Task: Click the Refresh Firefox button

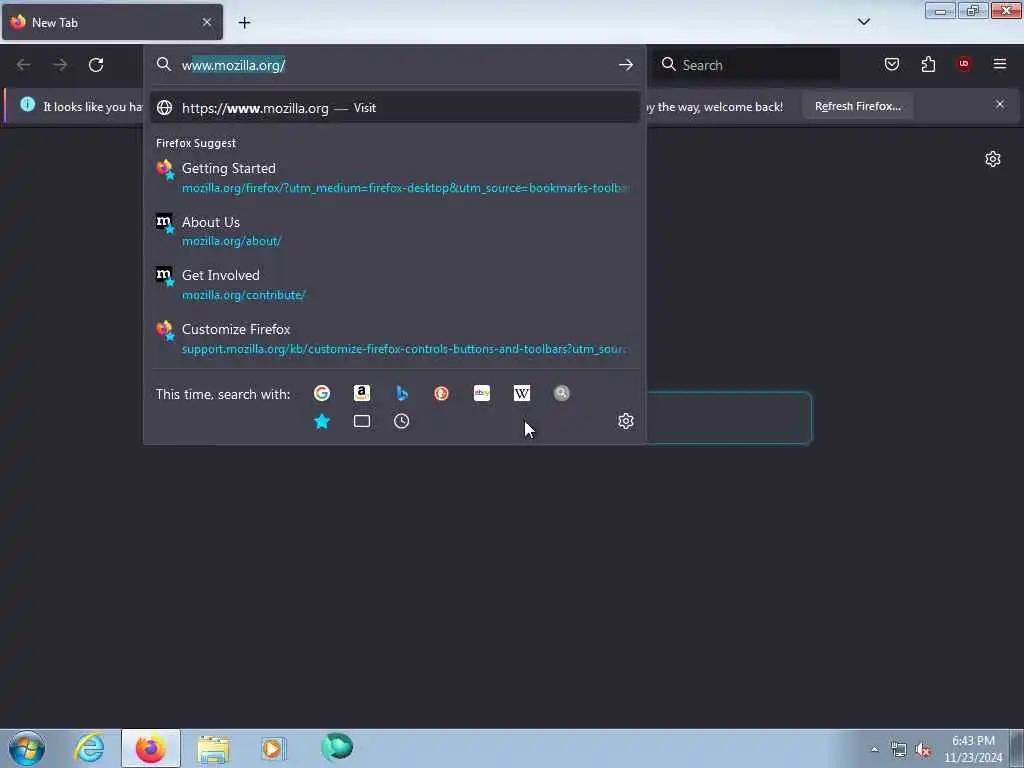Action: pyautogui.click(x=857, y=106)
